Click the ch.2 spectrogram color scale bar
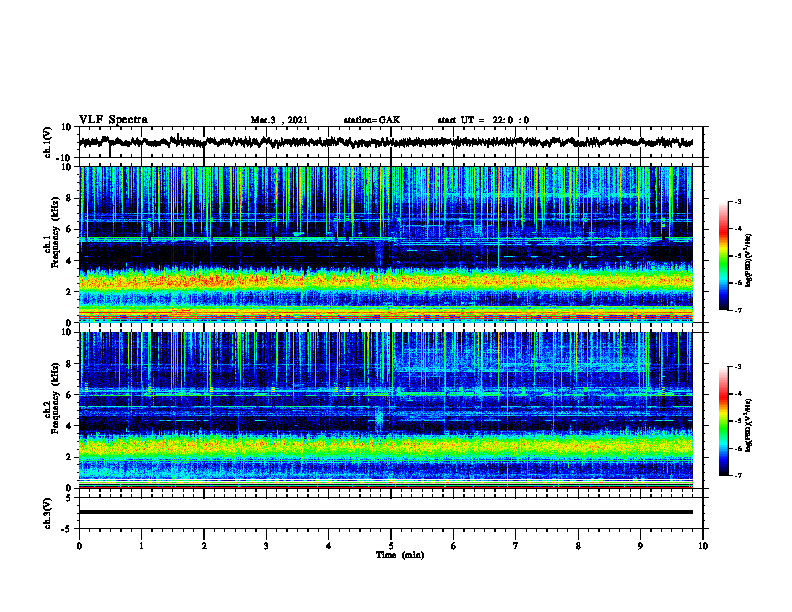Screen dimensions: 792x612 [723, 421]
